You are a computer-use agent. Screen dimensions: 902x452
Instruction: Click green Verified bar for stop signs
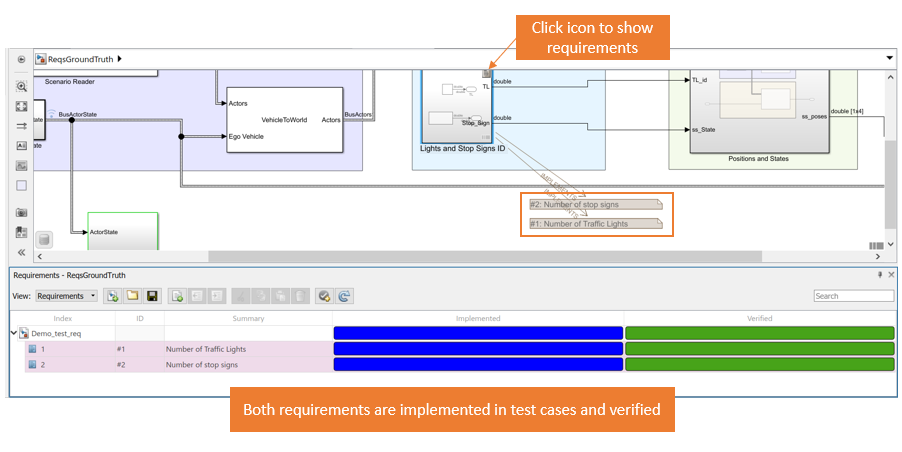pyautogui.click(x=759, y=365)
